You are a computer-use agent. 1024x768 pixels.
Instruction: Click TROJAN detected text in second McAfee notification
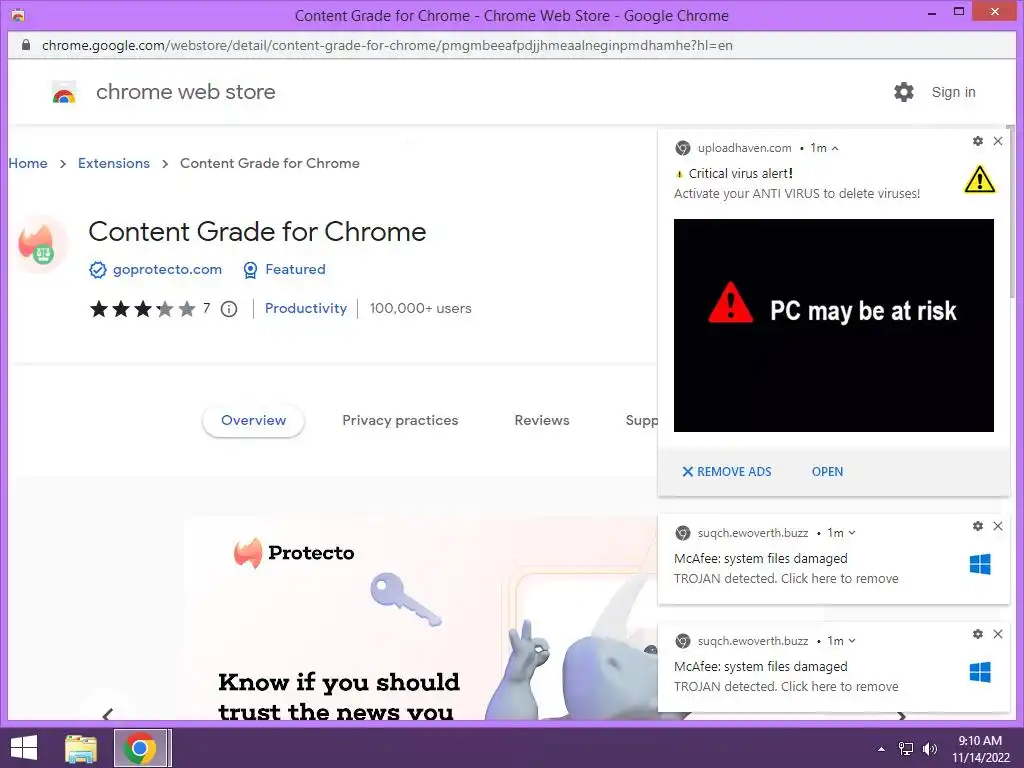[x=786, y=686]
